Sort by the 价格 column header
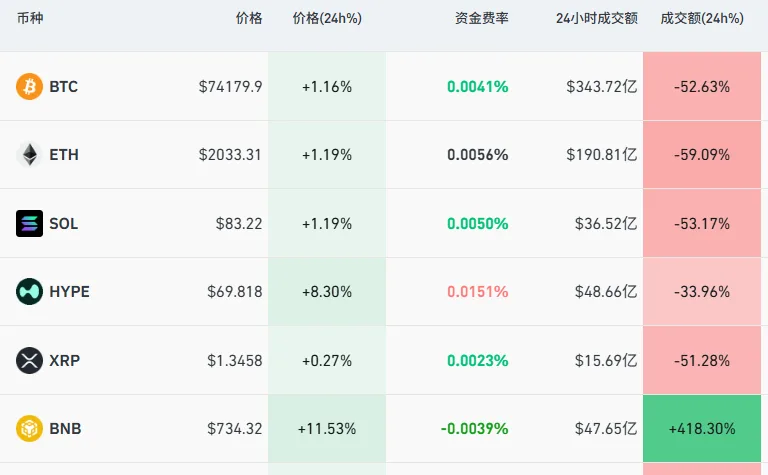 coord(249,18)
